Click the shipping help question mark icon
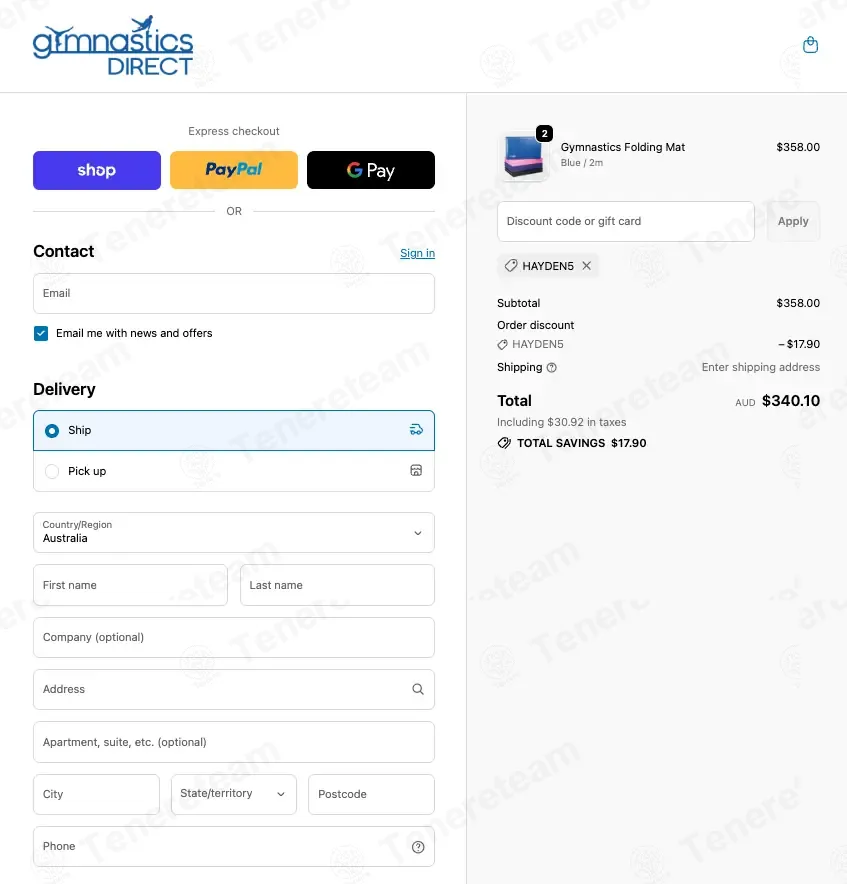 click(552, 368)
